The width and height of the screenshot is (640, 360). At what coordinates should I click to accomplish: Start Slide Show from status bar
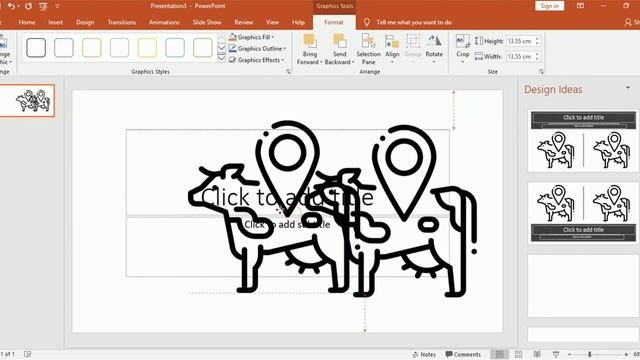556,354
